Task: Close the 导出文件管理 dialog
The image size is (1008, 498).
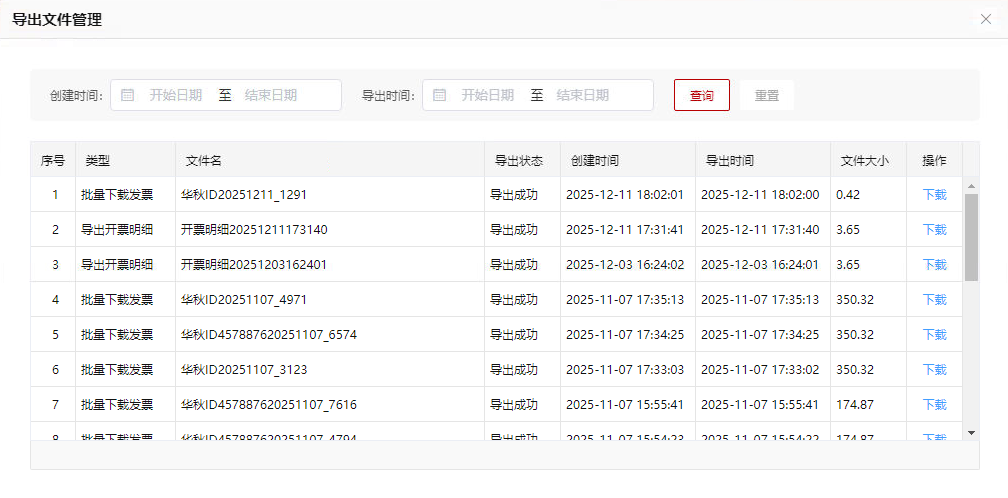Action: tap(985, 19)
